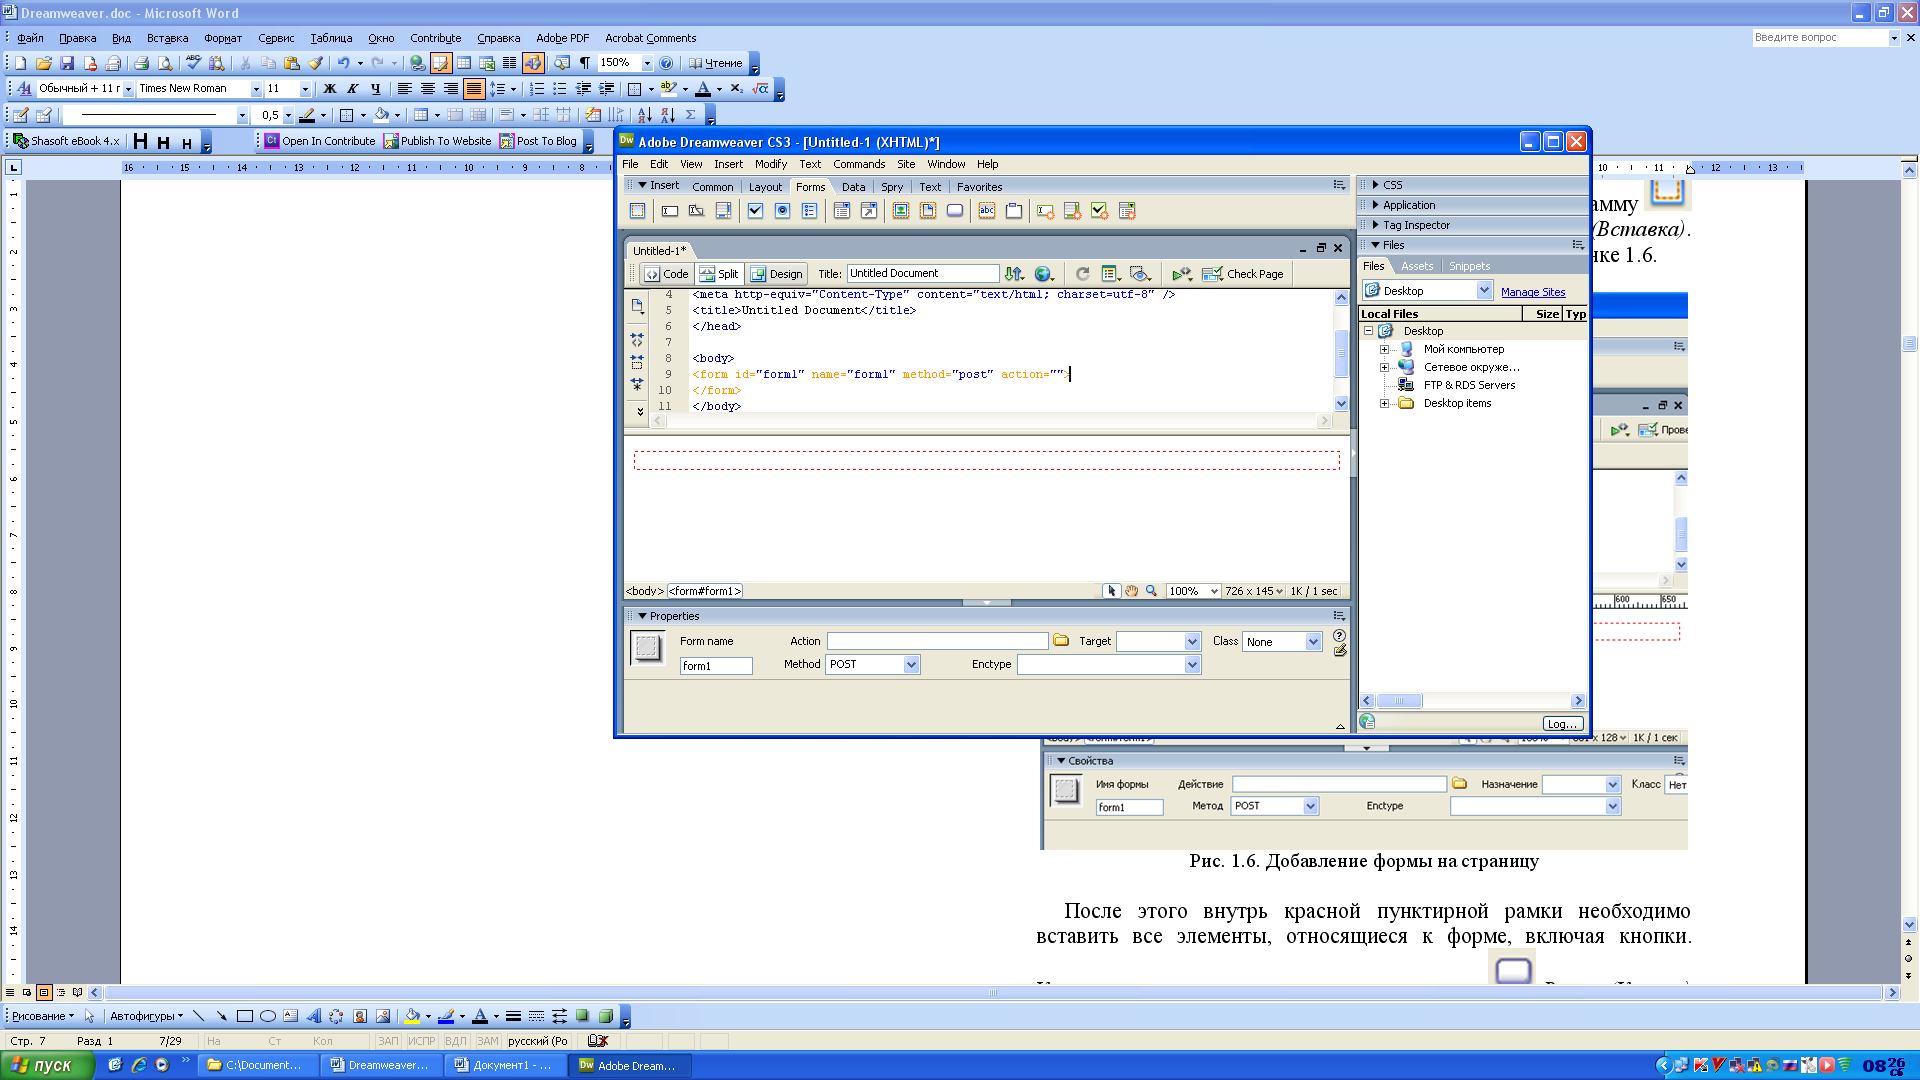Click Publish To Website button

tap(438, 141)
